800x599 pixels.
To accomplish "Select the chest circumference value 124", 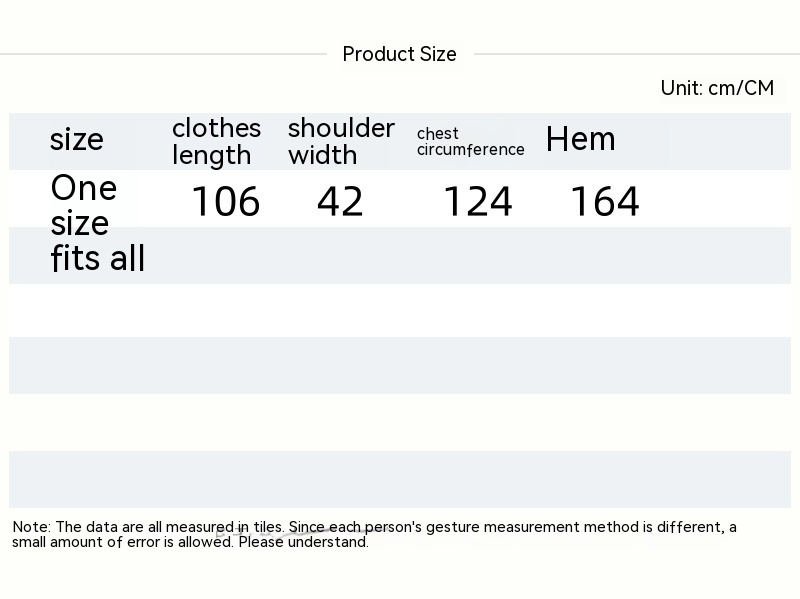I will click(x=477, y=202).
